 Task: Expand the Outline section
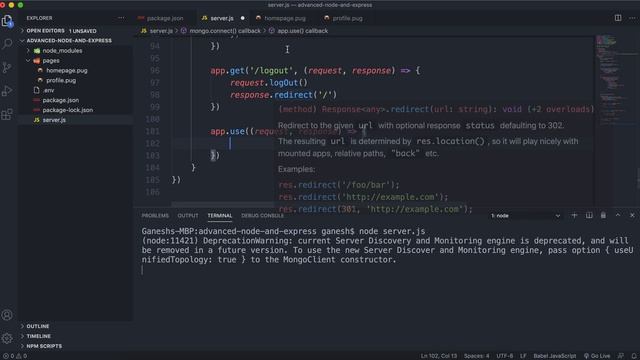(x=76, y=326)
